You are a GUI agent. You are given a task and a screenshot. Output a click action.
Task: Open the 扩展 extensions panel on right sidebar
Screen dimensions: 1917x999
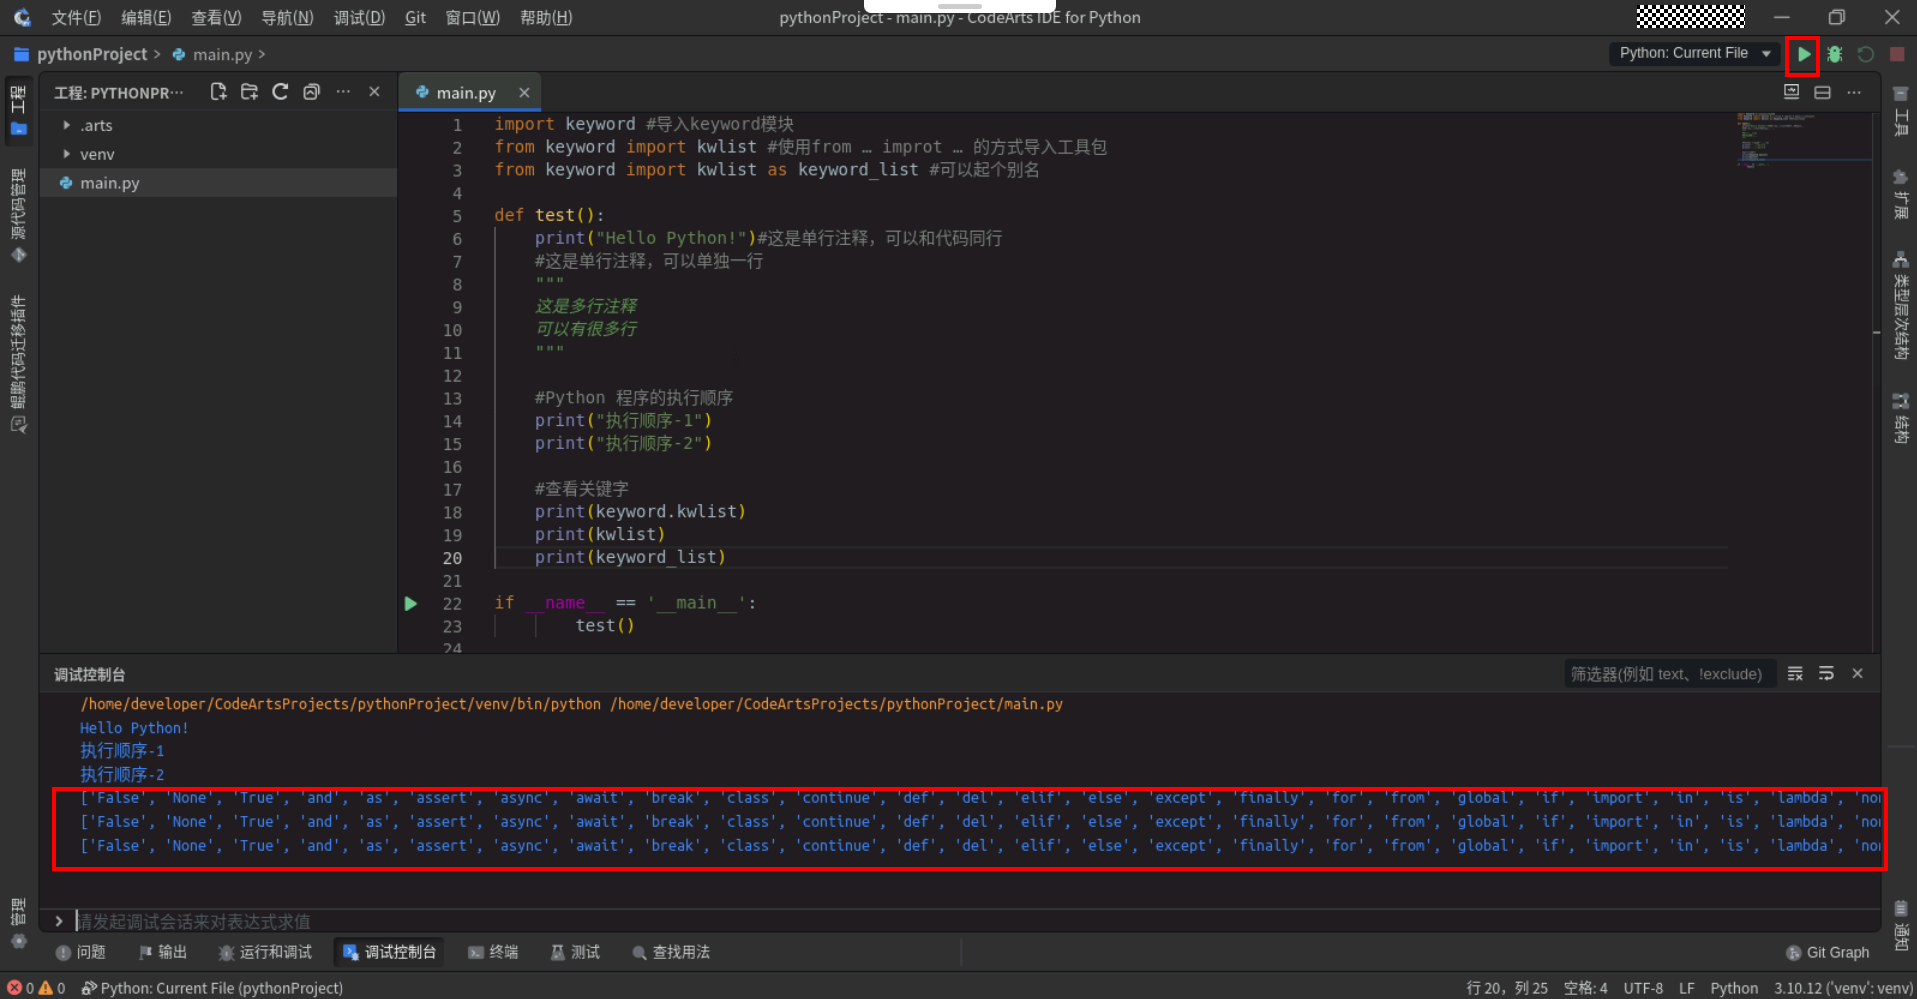[x=1901, y=193]
